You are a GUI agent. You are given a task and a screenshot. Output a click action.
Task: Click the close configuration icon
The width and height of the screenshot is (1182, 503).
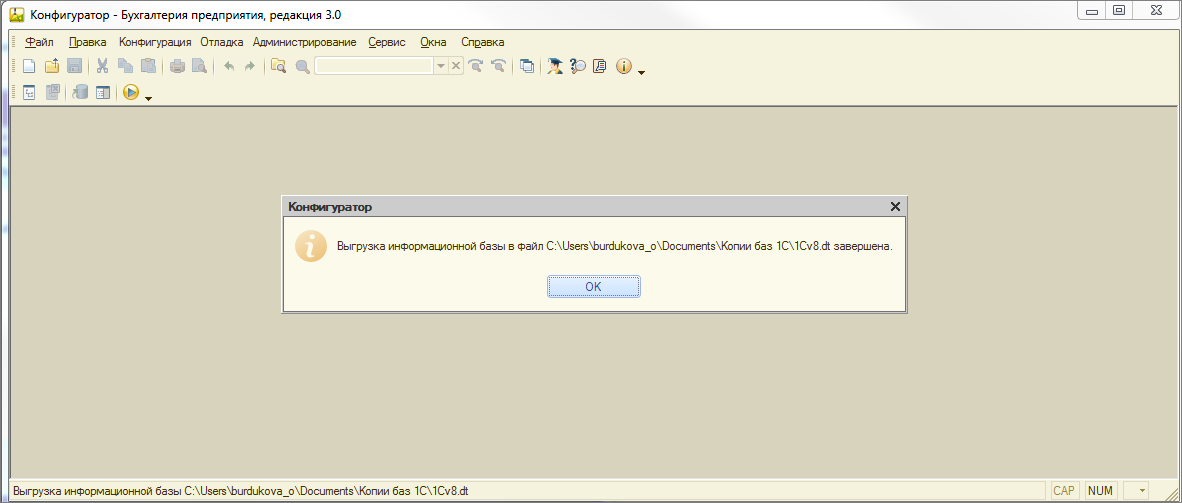(x=52, y=92)
